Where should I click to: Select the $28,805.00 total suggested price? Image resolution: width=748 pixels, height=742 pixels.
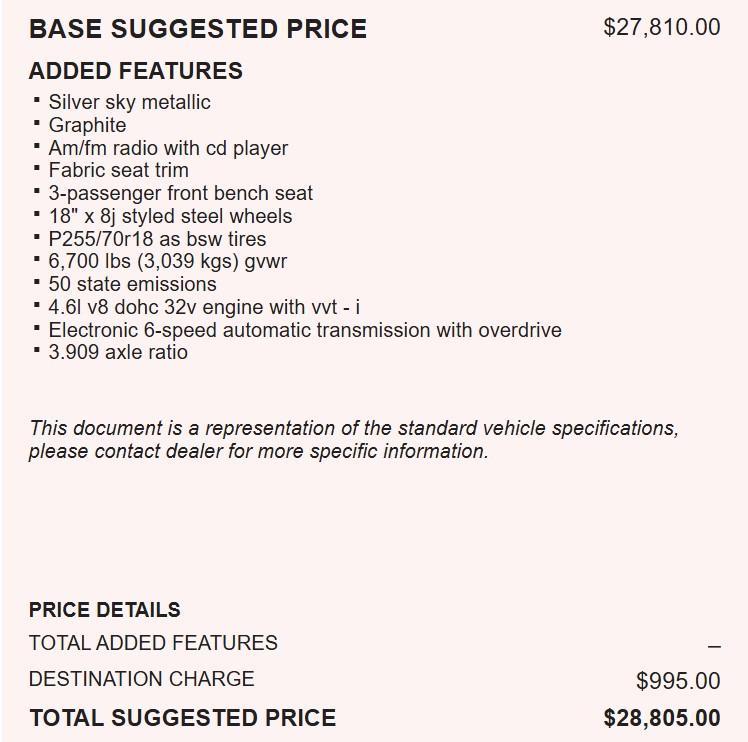661,718
